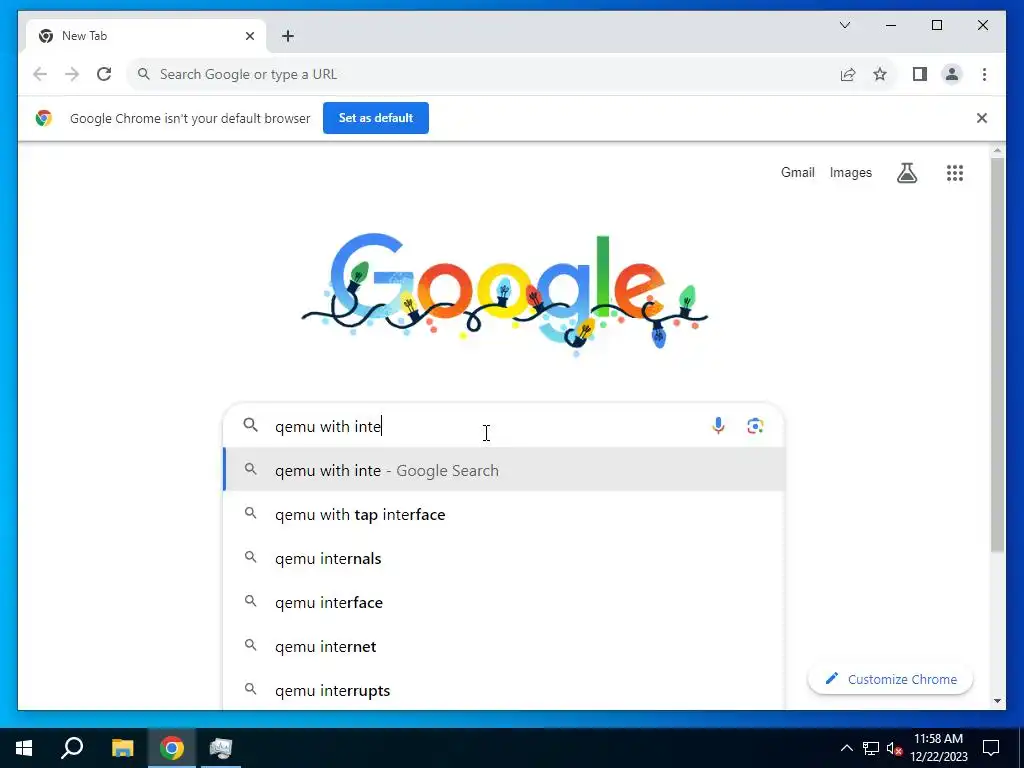This screenshot has width=1024, height=768.
Task: Go back using the browser back arrow
Action: (x=40, y=74)
